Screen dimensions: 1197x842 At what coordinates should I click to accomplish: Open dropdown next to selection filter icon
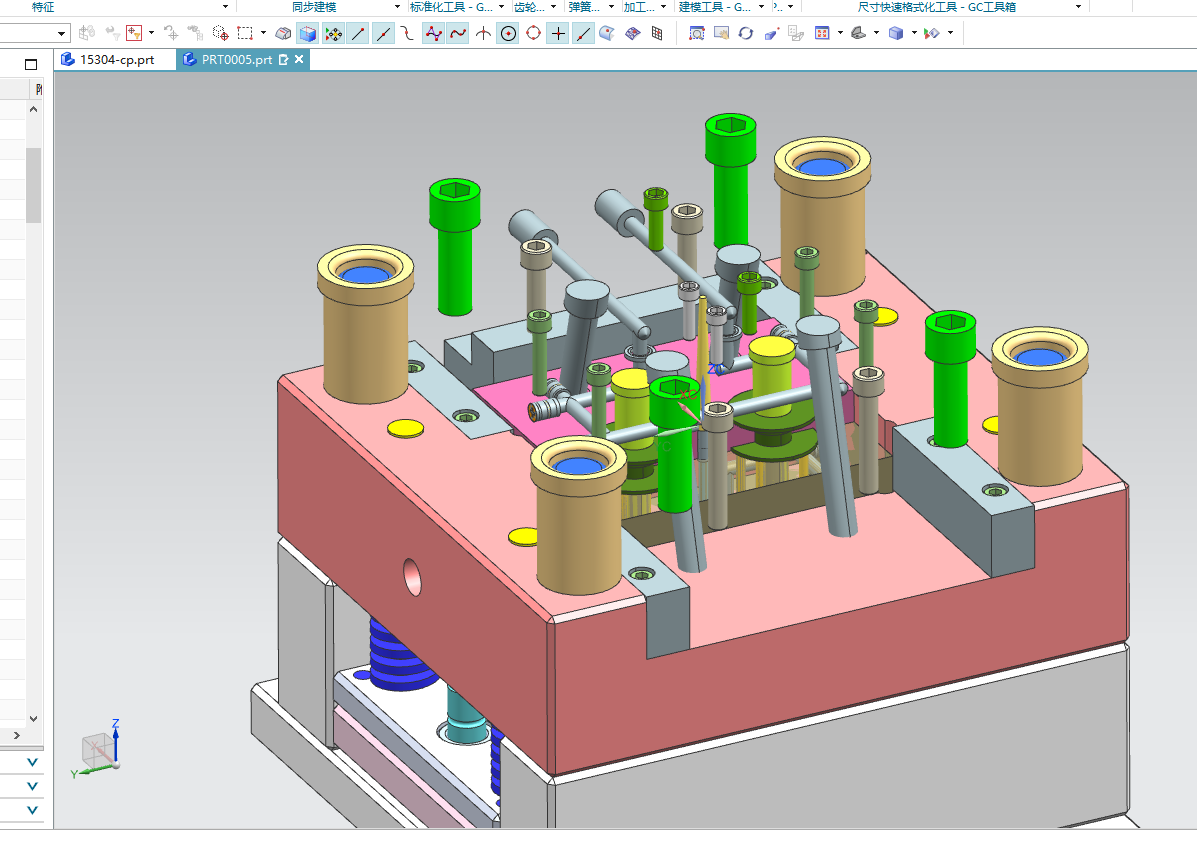point(151,33)
